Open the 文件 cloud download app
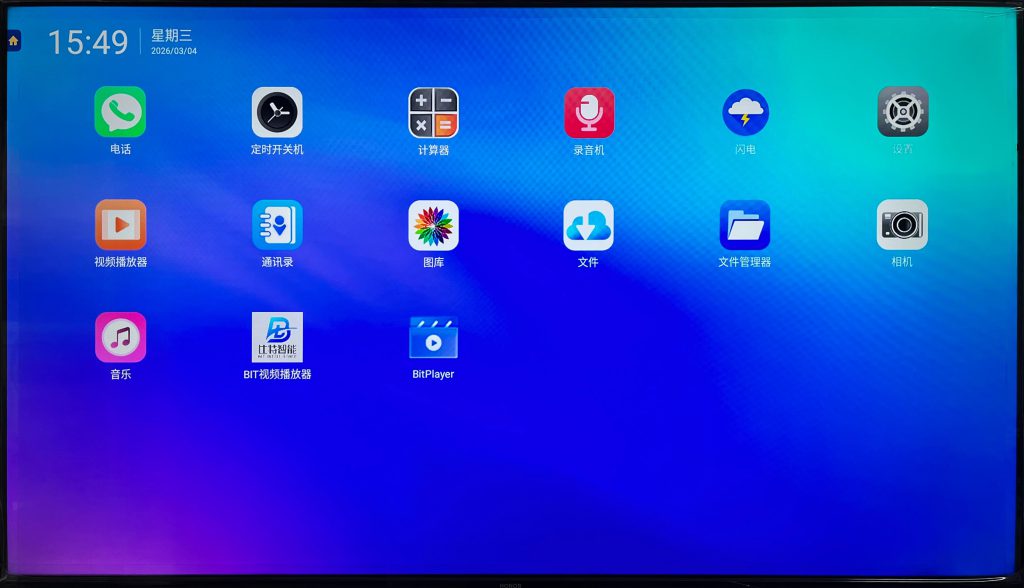The image size is (1024, 588). click(x=589, y=225)
